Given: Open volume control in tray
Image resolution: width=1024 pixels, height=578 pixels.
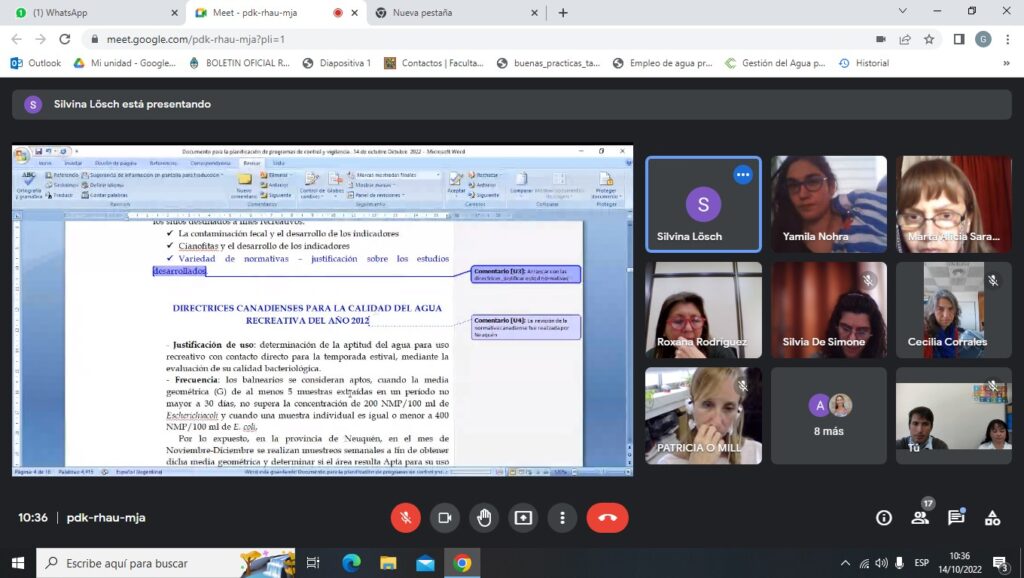Looking at the screenshot, I should (882, 563).
